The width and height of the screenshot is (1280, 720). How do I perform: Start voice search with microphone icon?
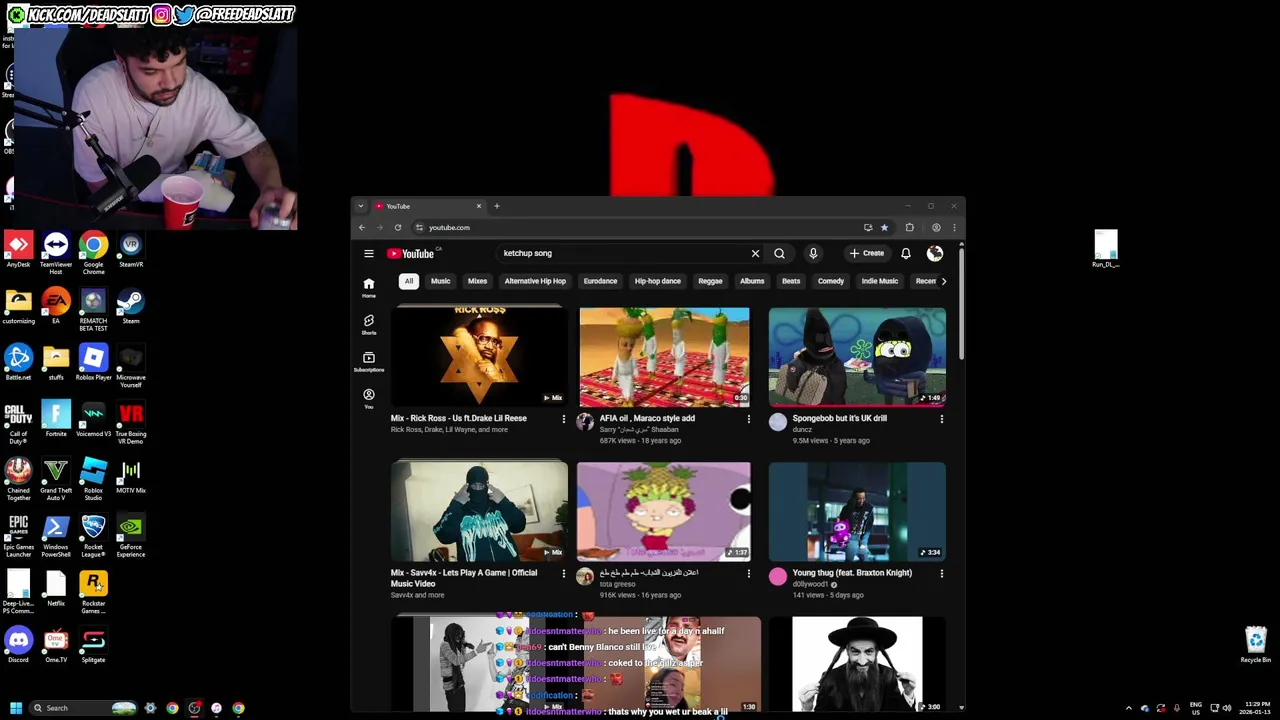pos(813,254)
